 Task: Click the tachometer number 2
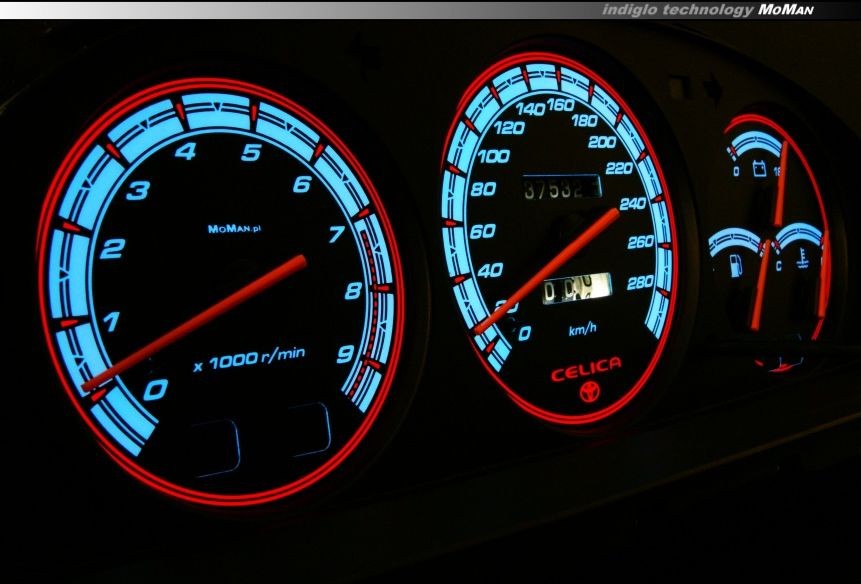tap(113, 249)
